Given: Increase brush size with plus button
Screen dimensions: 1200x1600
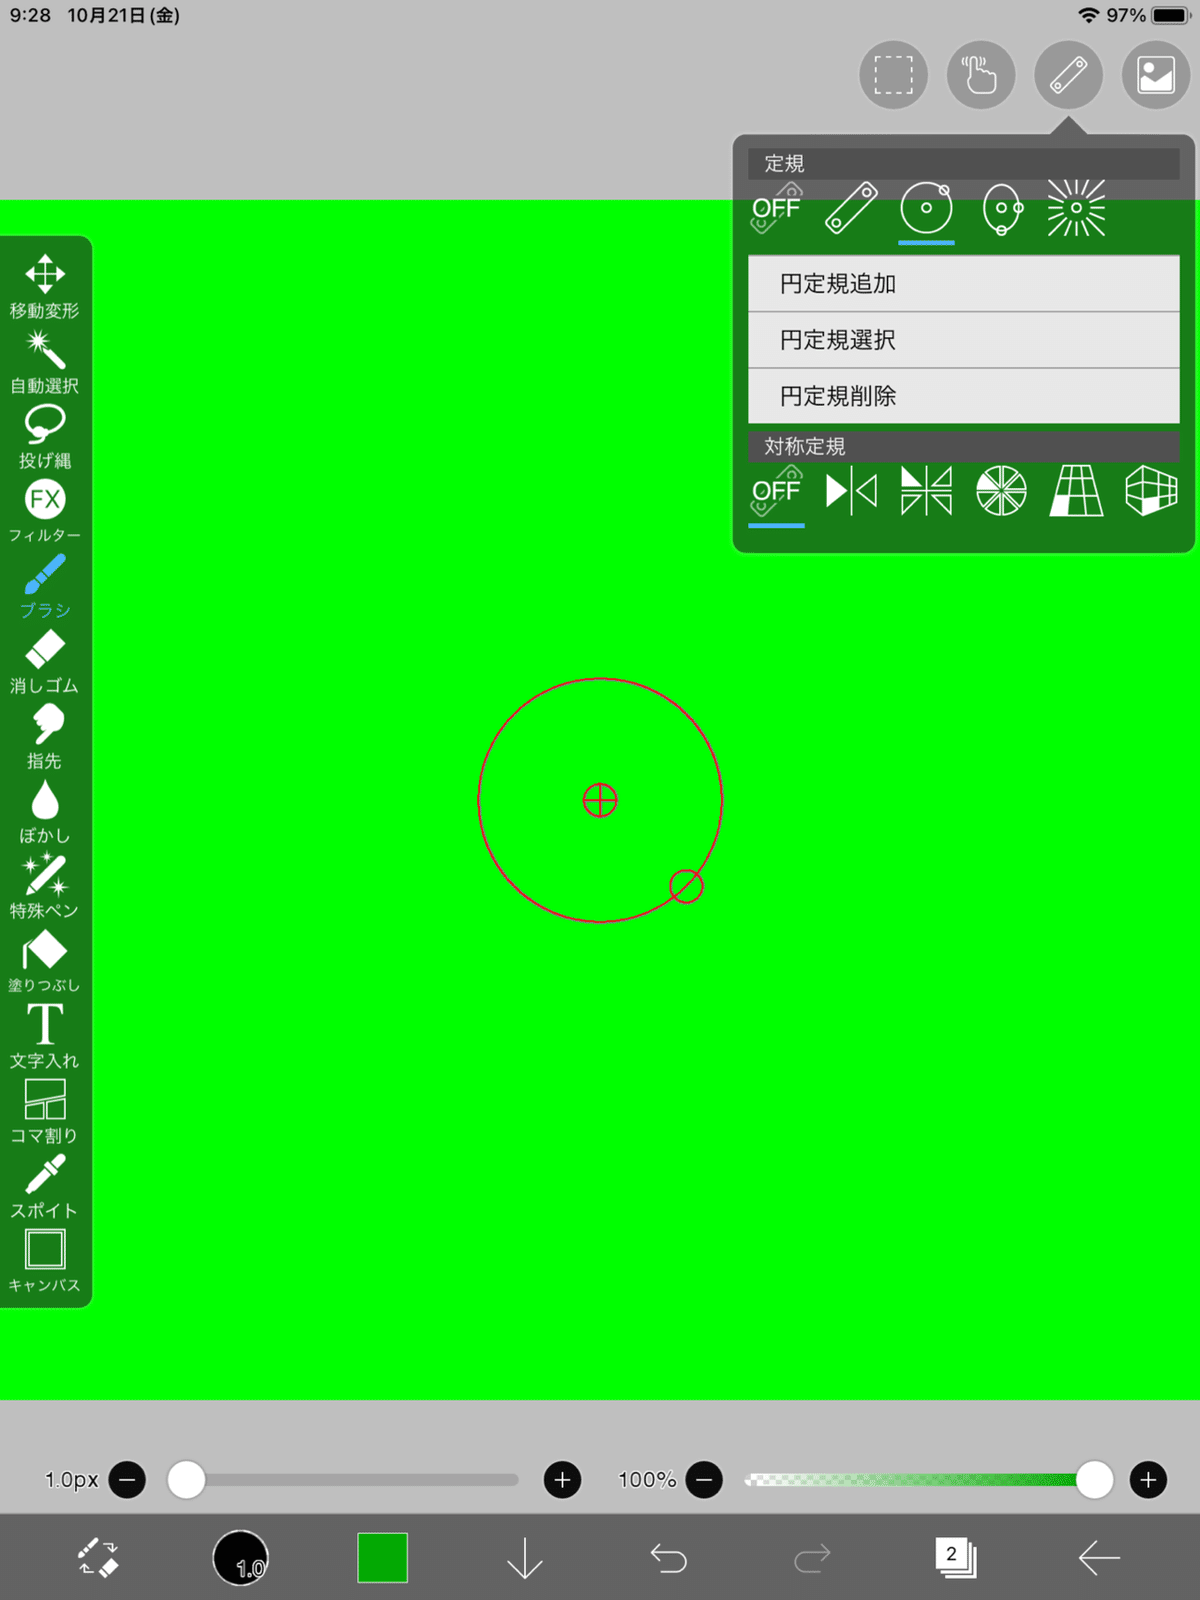Looking at the screenshot, I should pyautogui.click(x=562, y=1479).
